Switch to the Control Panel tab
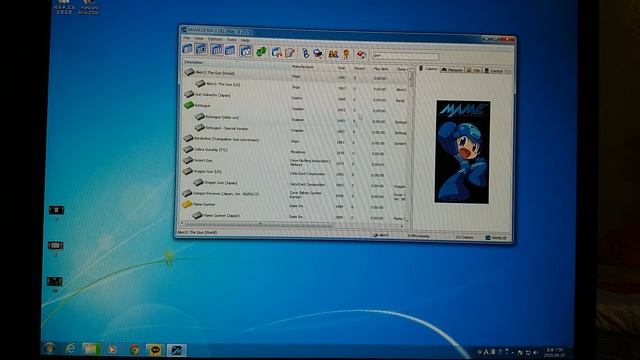 pos(494,71)
